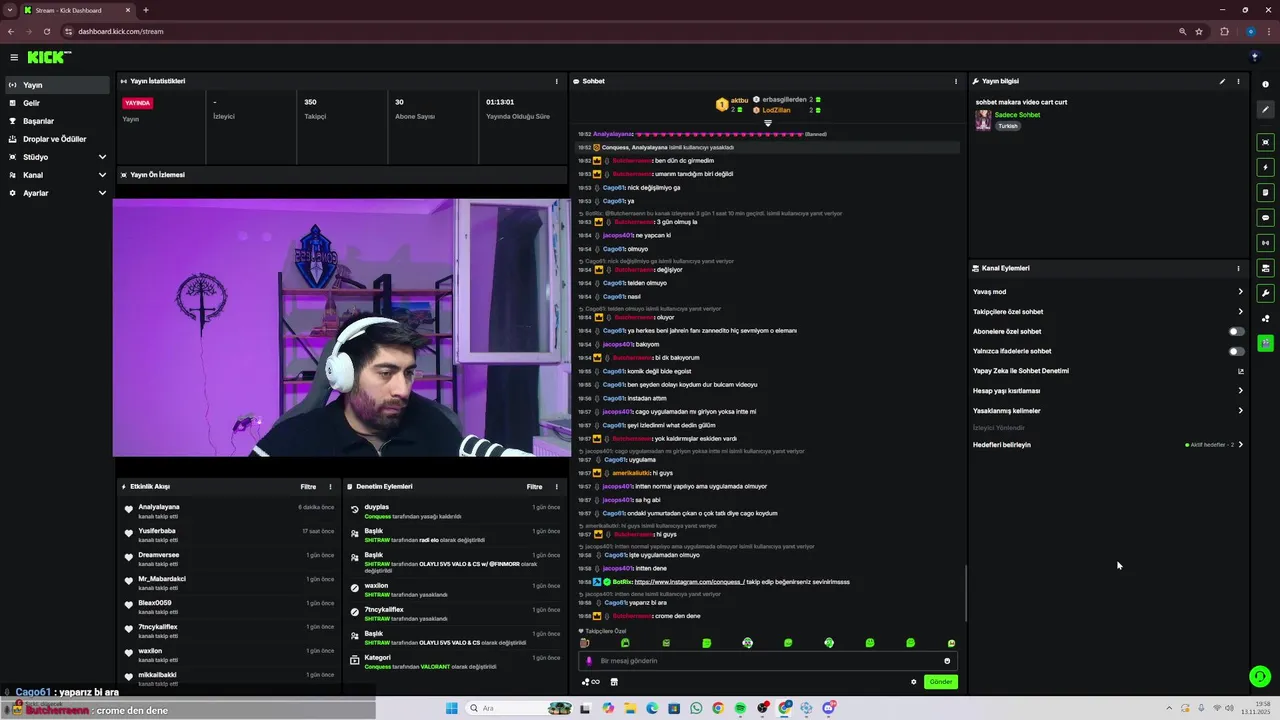Select Droplar ve Ödüller in sidebar
This screenshot has width=1280, height=720.
(58, 139)
